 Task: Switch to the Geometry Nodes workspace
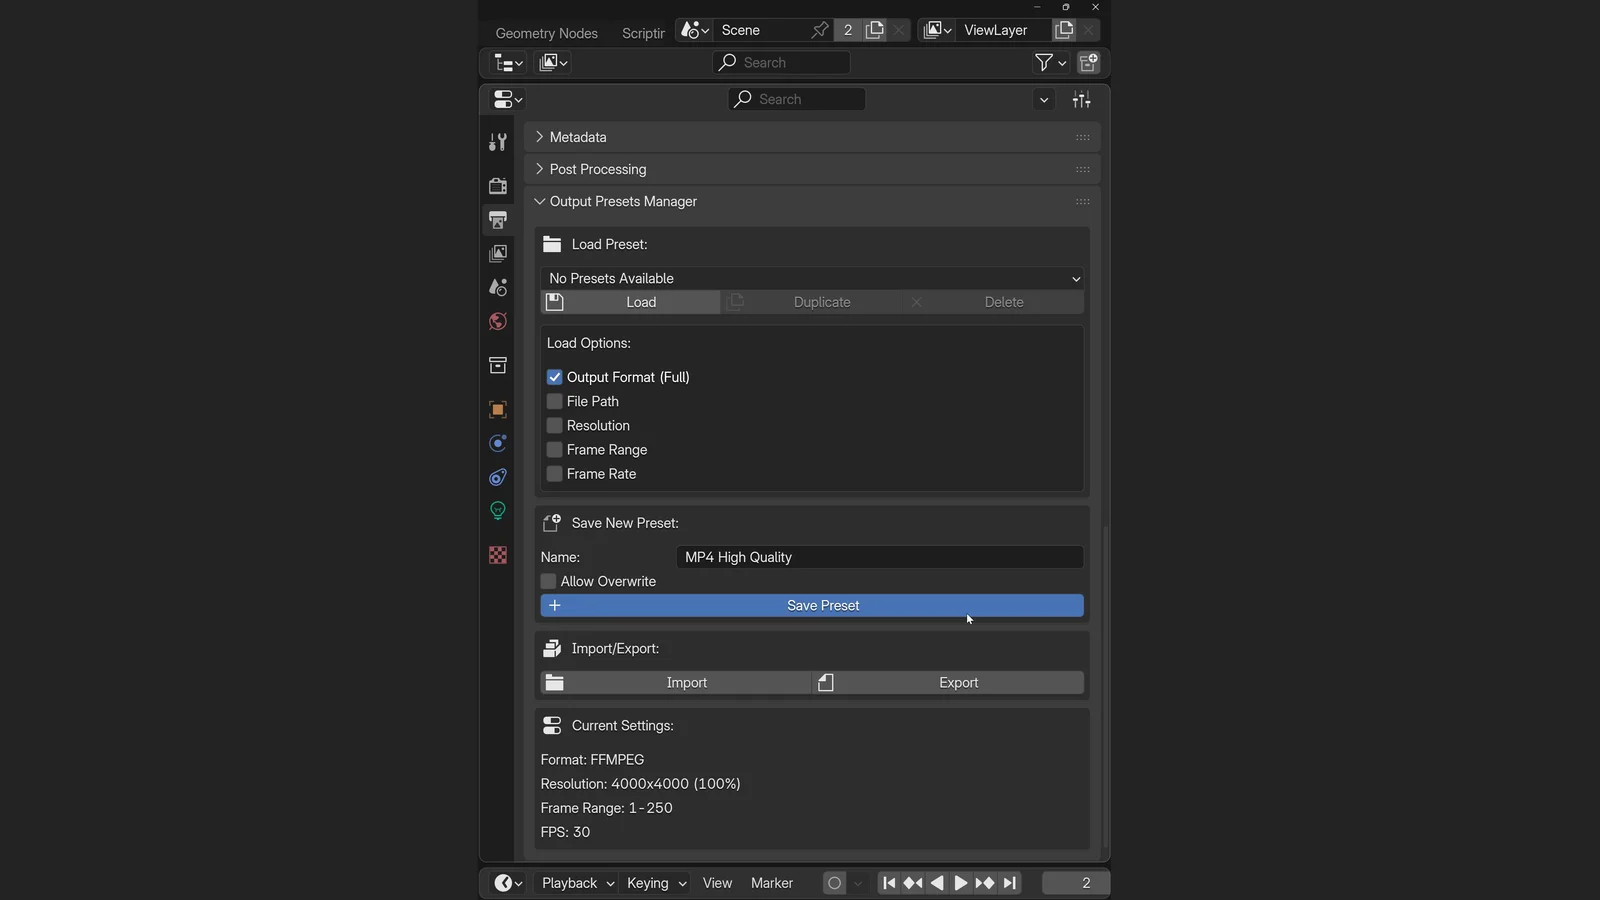click(x=546, y=33)
